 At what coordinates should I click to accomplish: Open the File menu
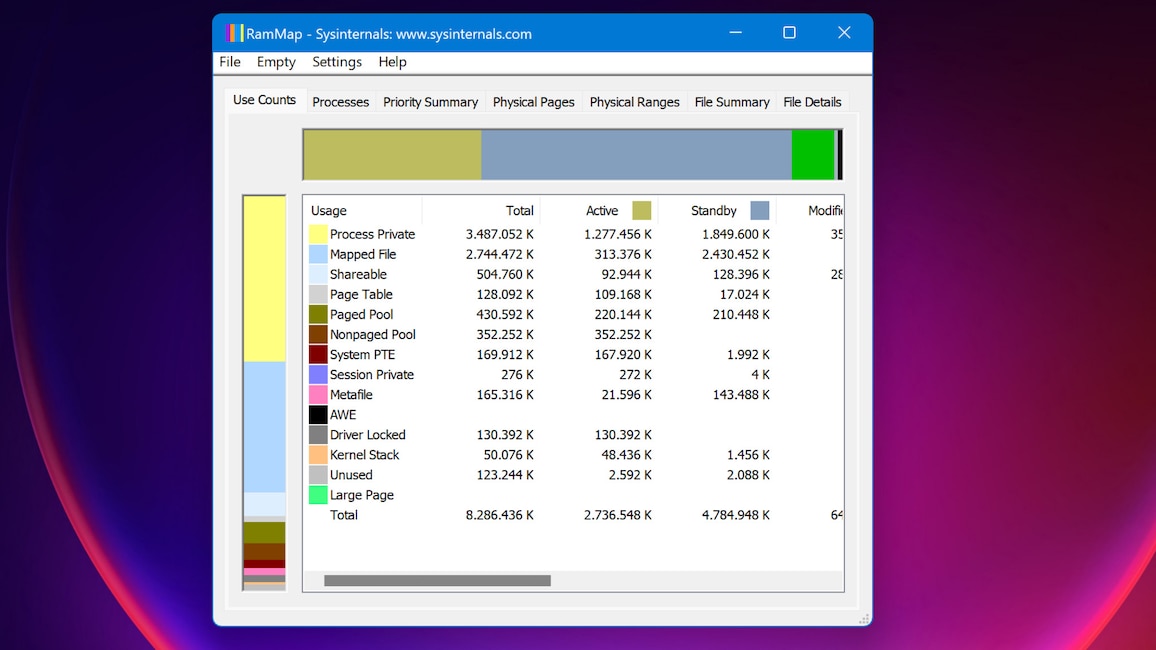[x=230, y=62]
